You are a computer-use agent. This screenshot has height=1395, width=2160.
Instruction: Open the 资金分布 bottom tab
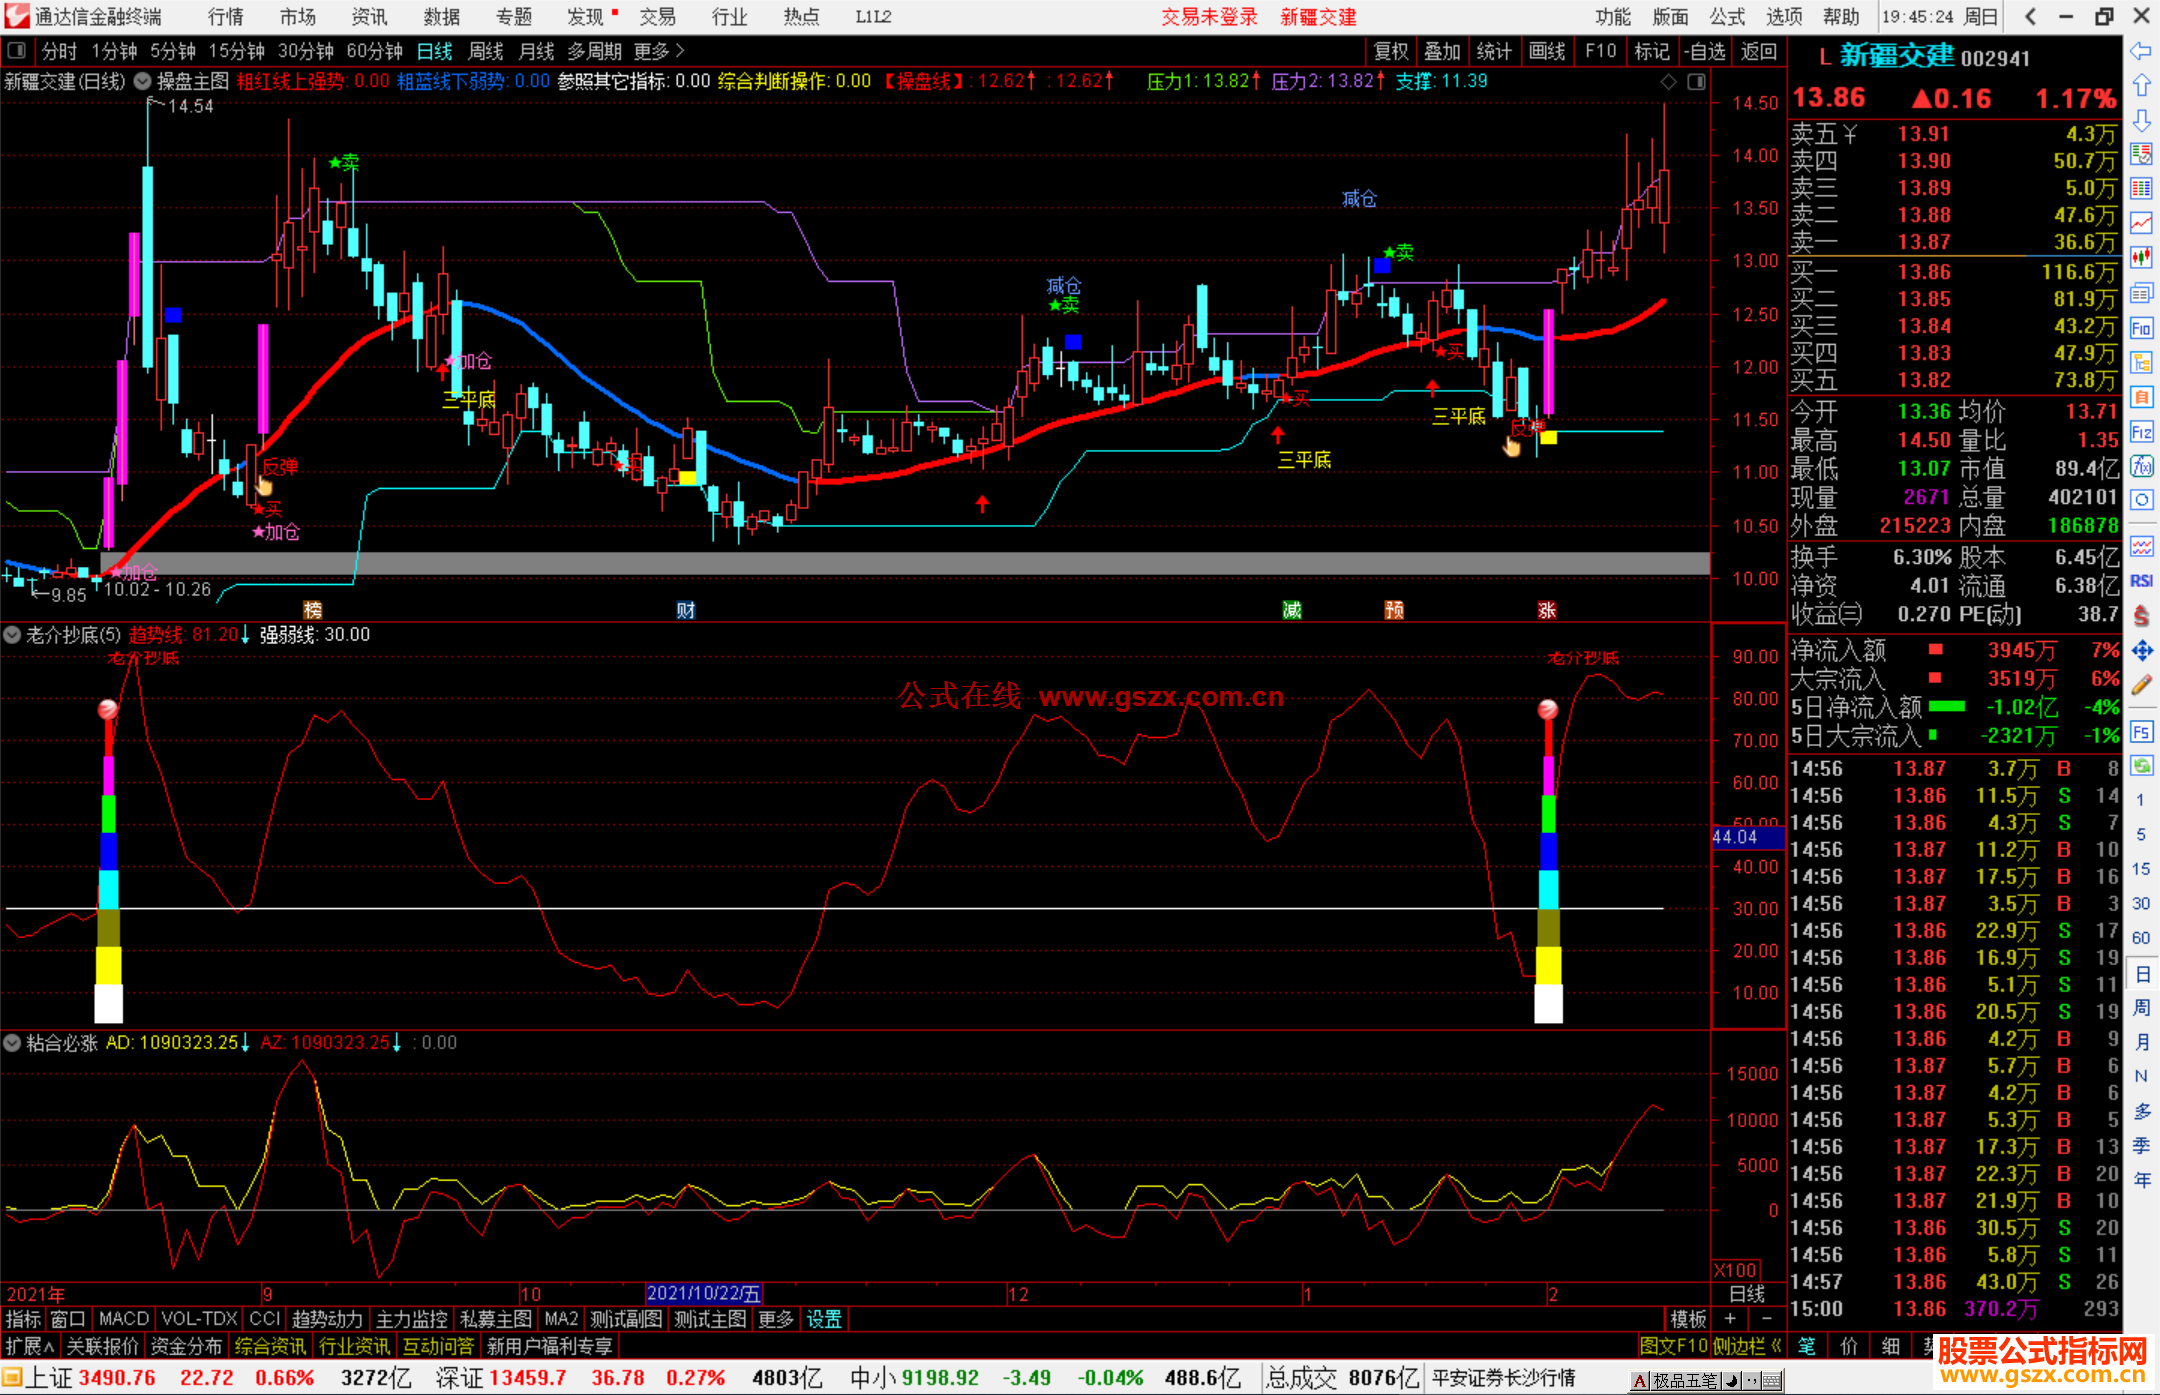pyautogui.click(x=186, y=1346)
